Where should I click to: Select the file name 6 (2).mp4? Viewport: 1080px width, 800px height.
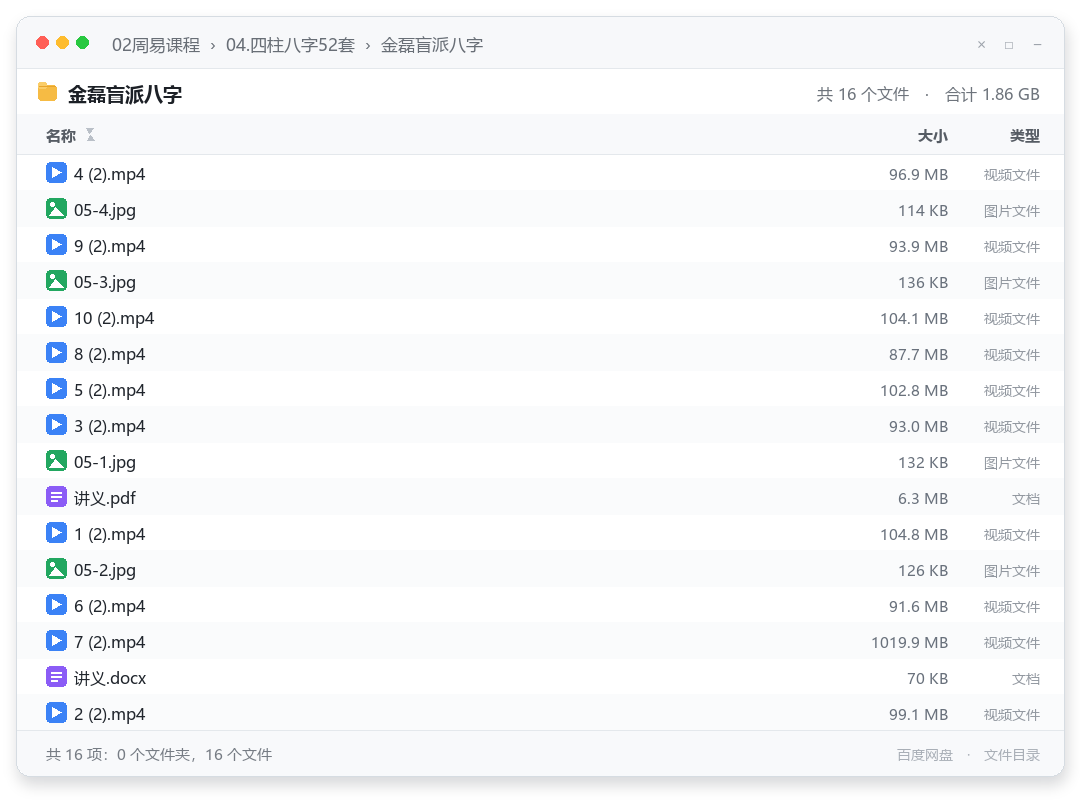110,606
